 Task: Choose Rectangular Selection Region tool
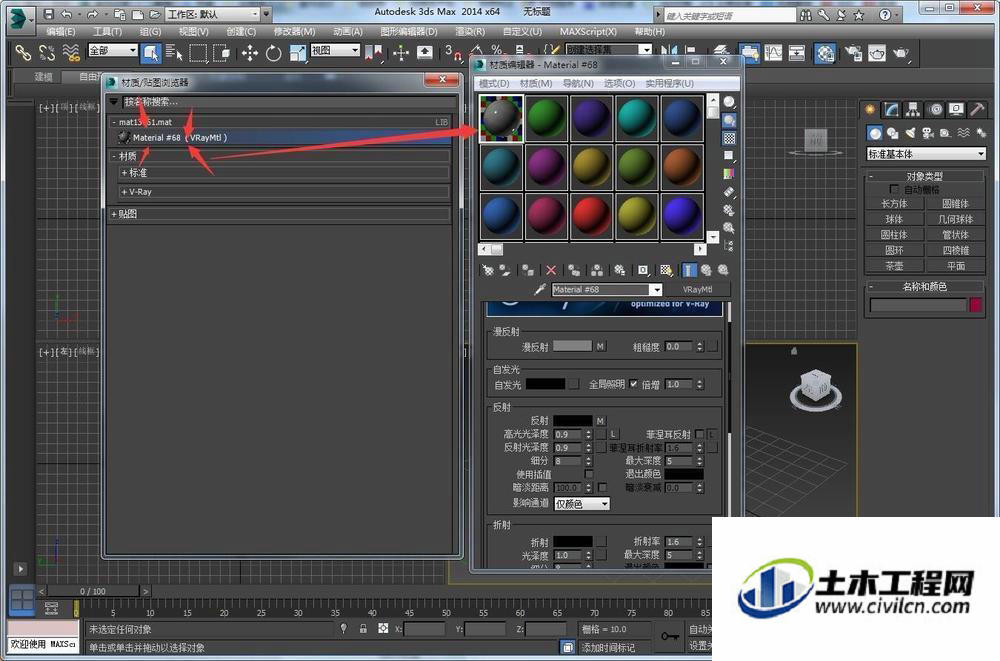(x=198, y=52)
